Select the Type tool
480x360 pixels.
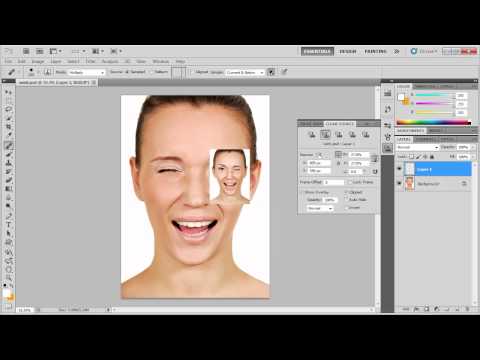pyautogui.click(x=9, y=224)
